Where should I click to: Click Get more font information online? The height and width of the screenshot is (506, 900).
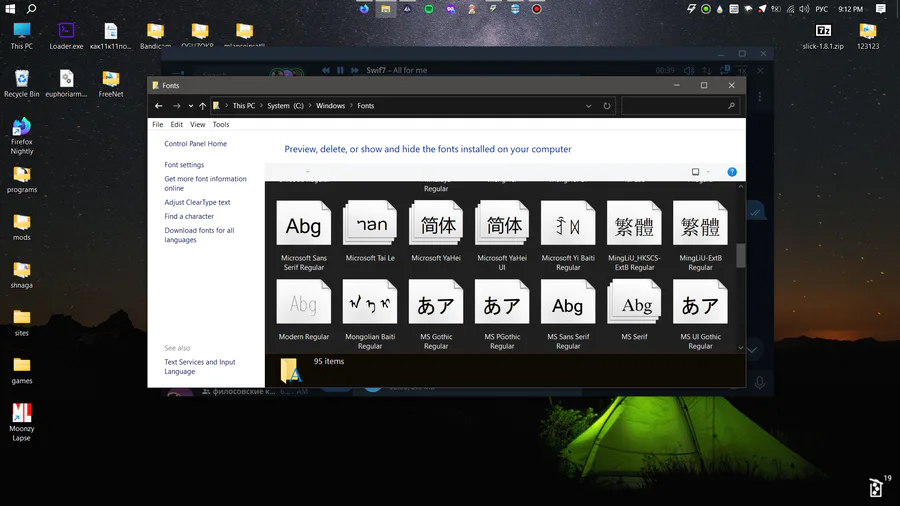[x=205, y=184]
